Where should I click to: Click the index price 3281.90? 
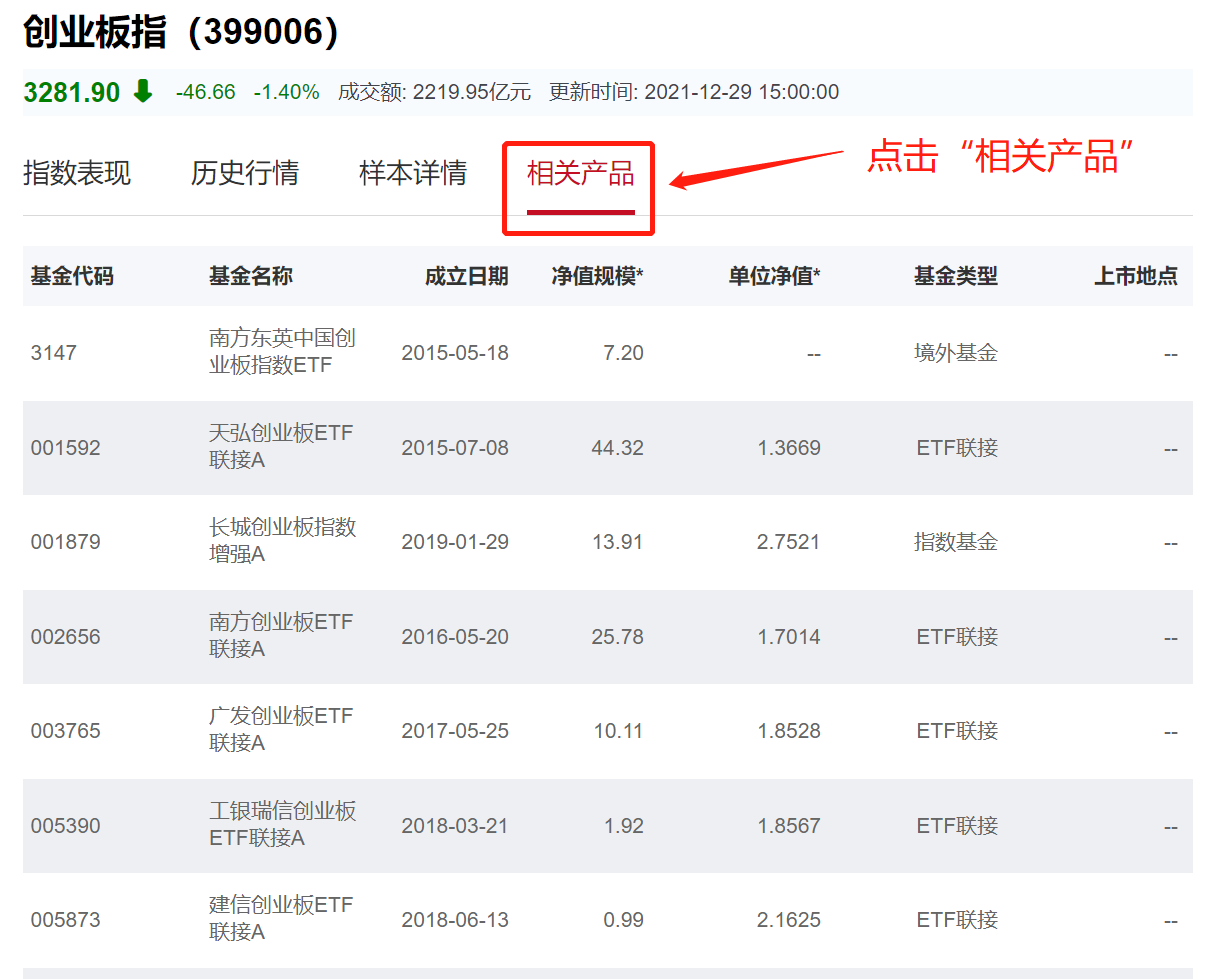72,92
